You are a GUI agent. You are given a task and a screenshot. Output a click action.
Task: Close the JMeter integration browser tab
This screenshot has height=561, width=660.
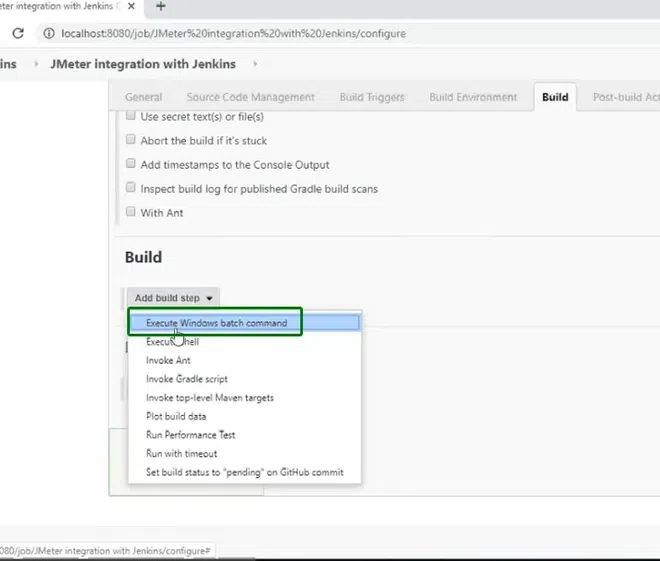pos(131,6)
